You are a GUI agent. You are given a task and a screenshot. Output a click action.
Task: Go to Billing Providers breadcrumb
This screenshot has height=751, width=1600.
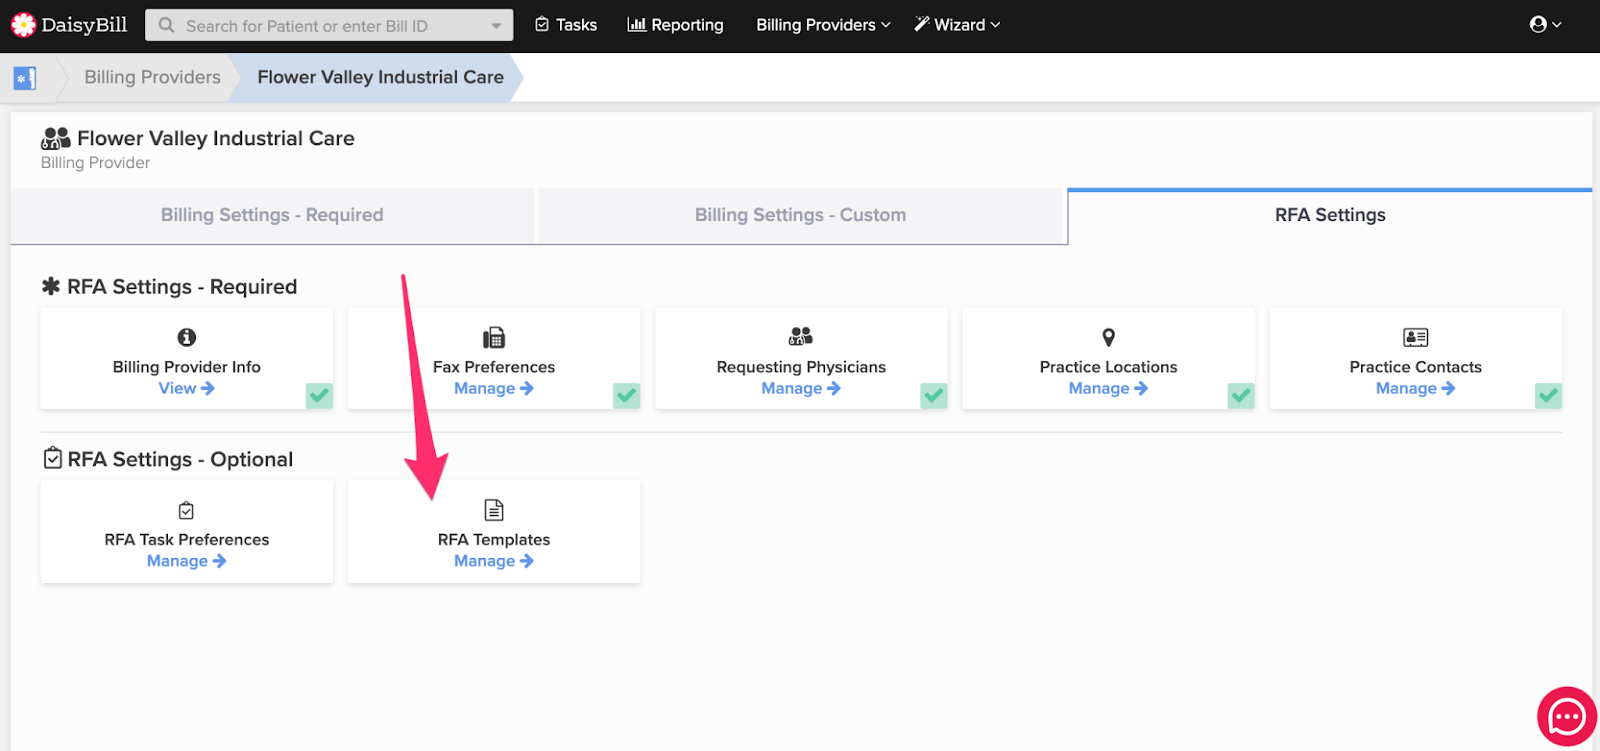click(x=152, y=77)
